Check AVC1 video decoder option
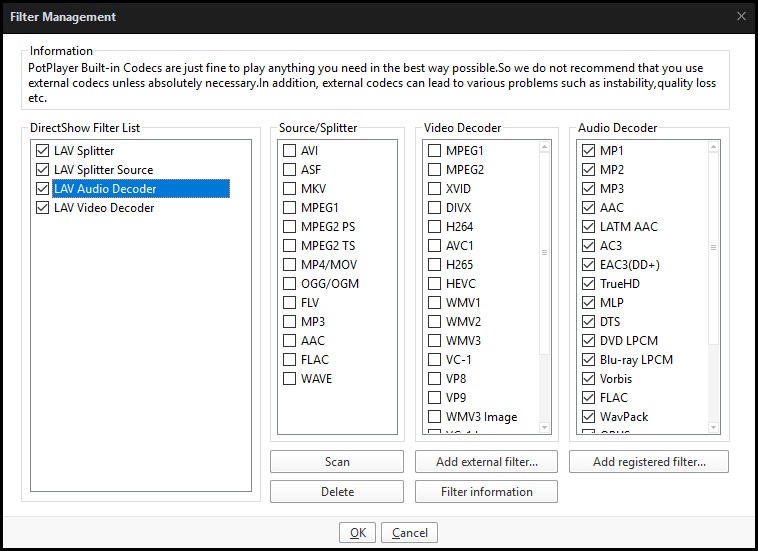Image resolution: width=758 pixels, height=551 pixels. coord(435,246)
